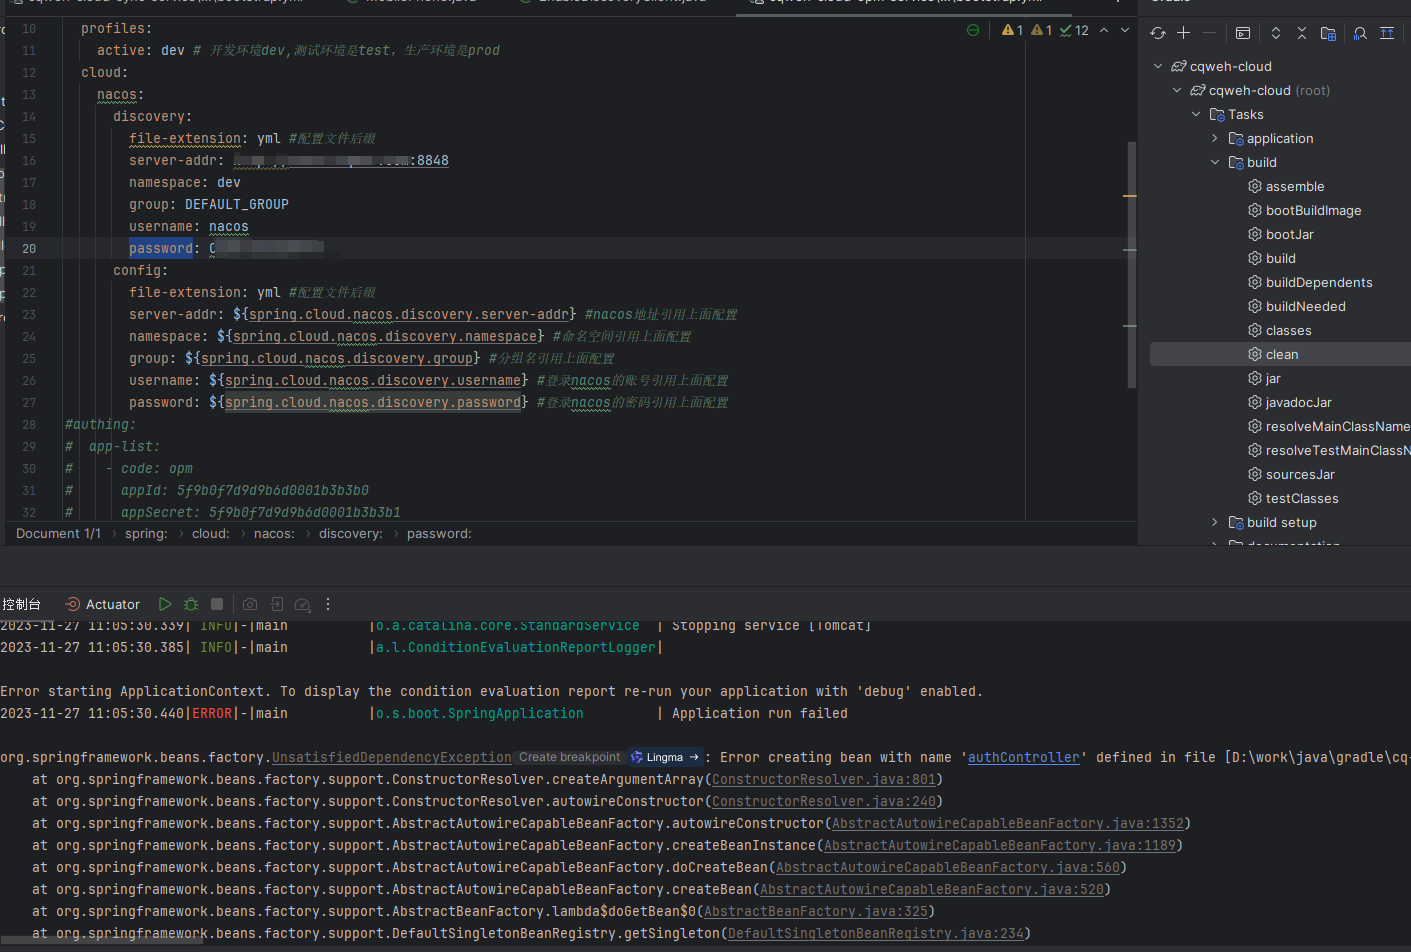1411x952 pixels.
Task: Open the authController link in error message
Action: click(1024, 757)
